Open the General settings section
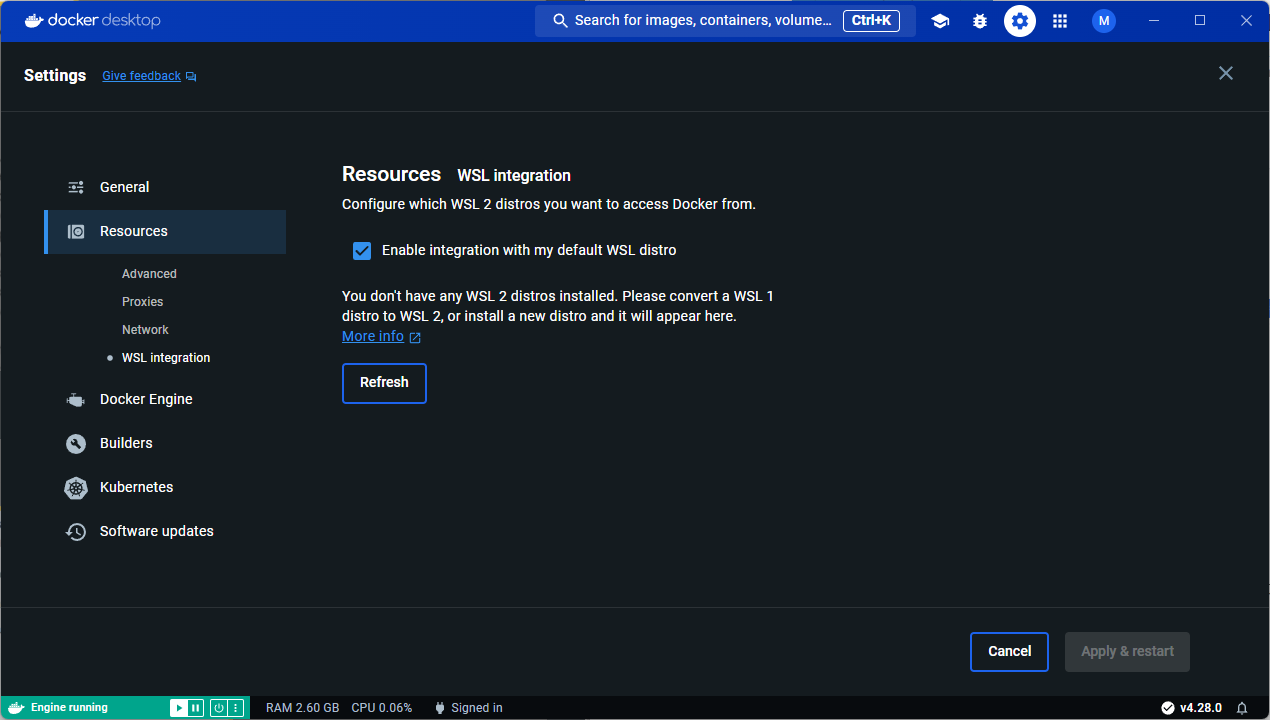1270x720 pixels. [165, 187]
